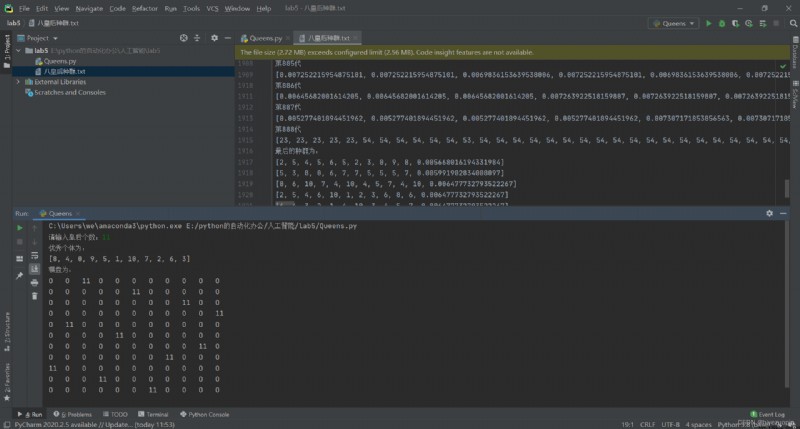
Task: Stop process in the Run panel
Action: point(19,242)
